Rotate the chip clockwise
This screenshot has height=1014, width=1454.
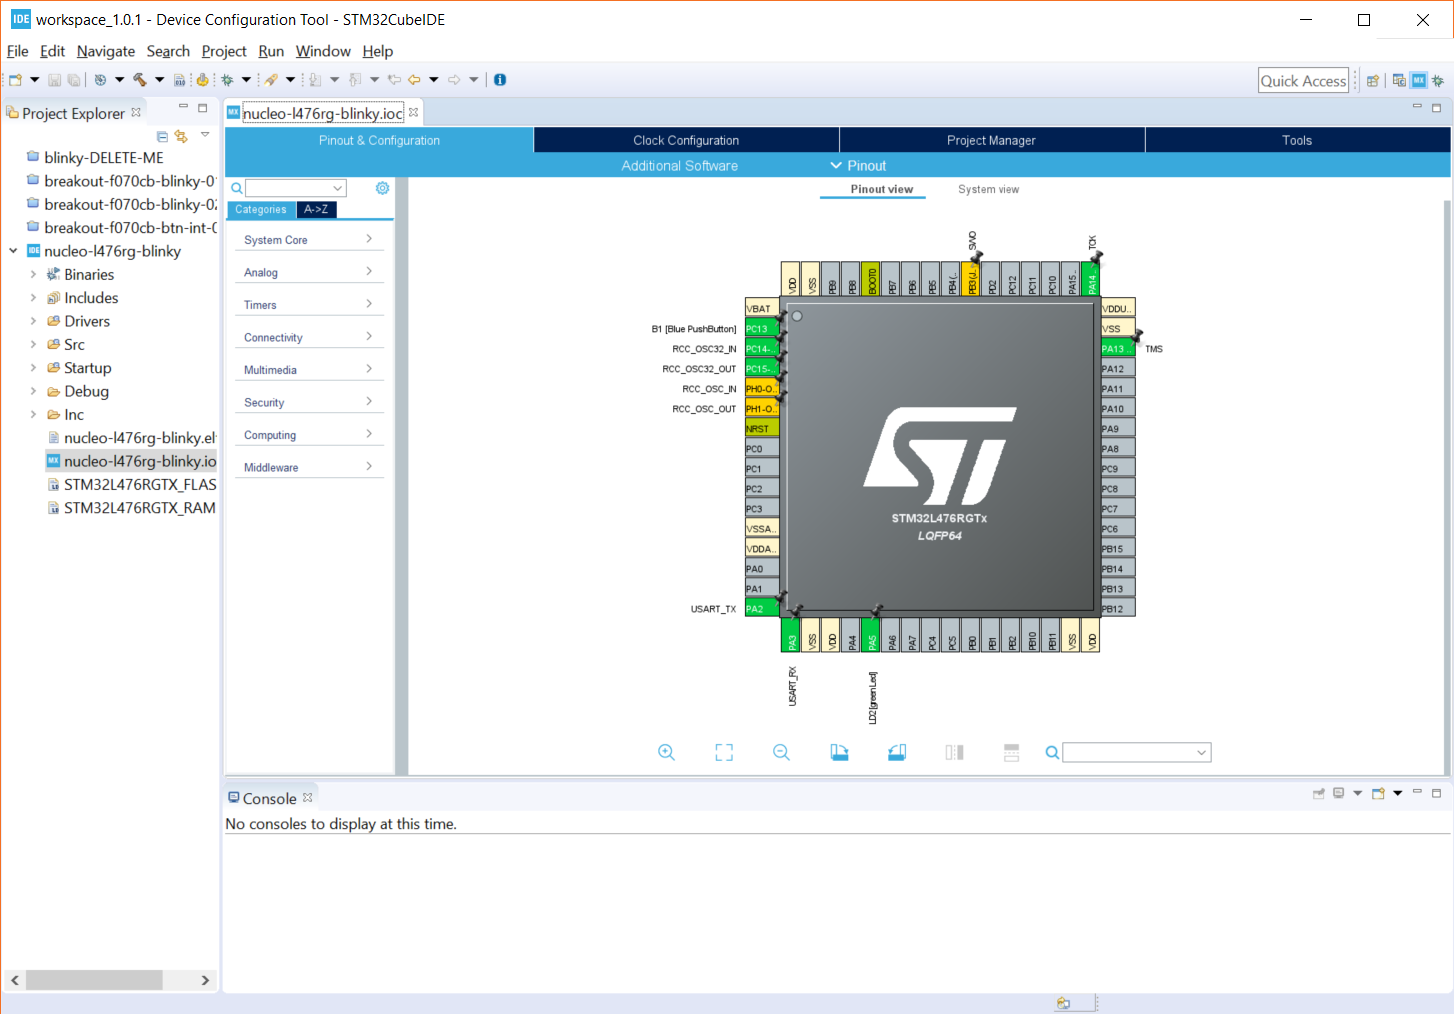coord(839,753)
